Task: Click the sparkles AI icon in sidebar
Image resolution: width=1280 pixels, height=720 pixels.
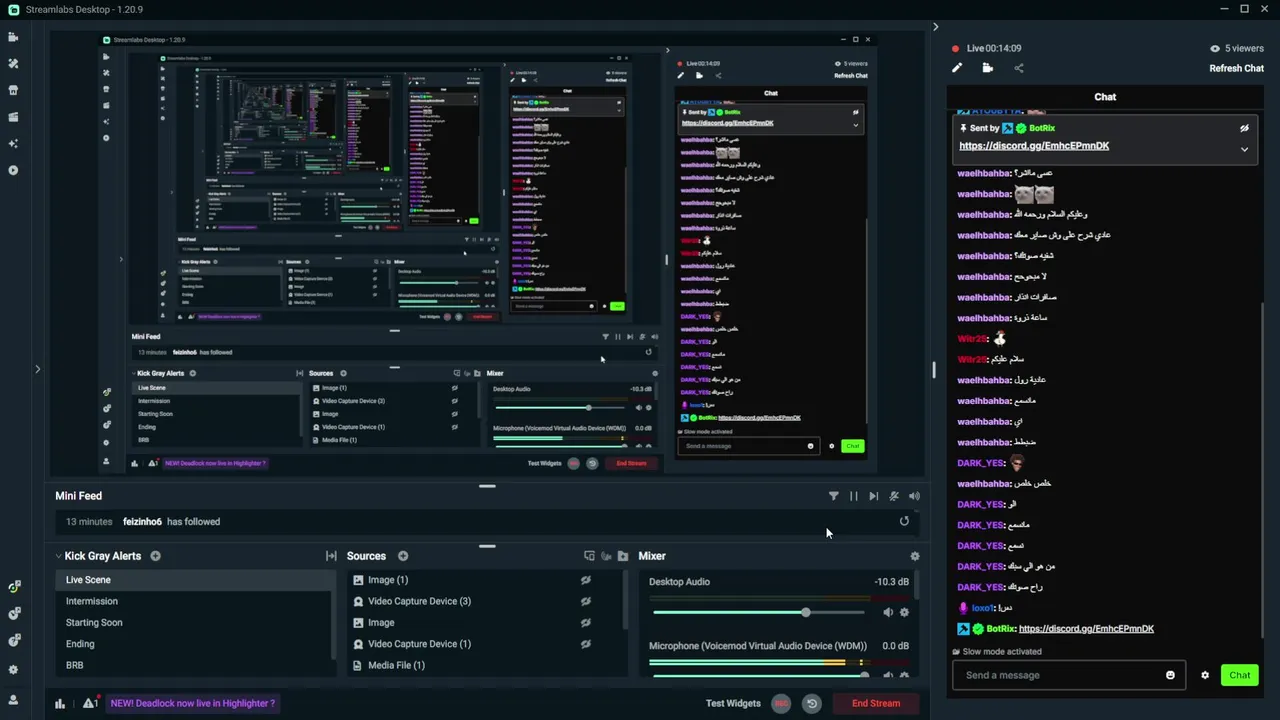Action: (x=13, y=143)
